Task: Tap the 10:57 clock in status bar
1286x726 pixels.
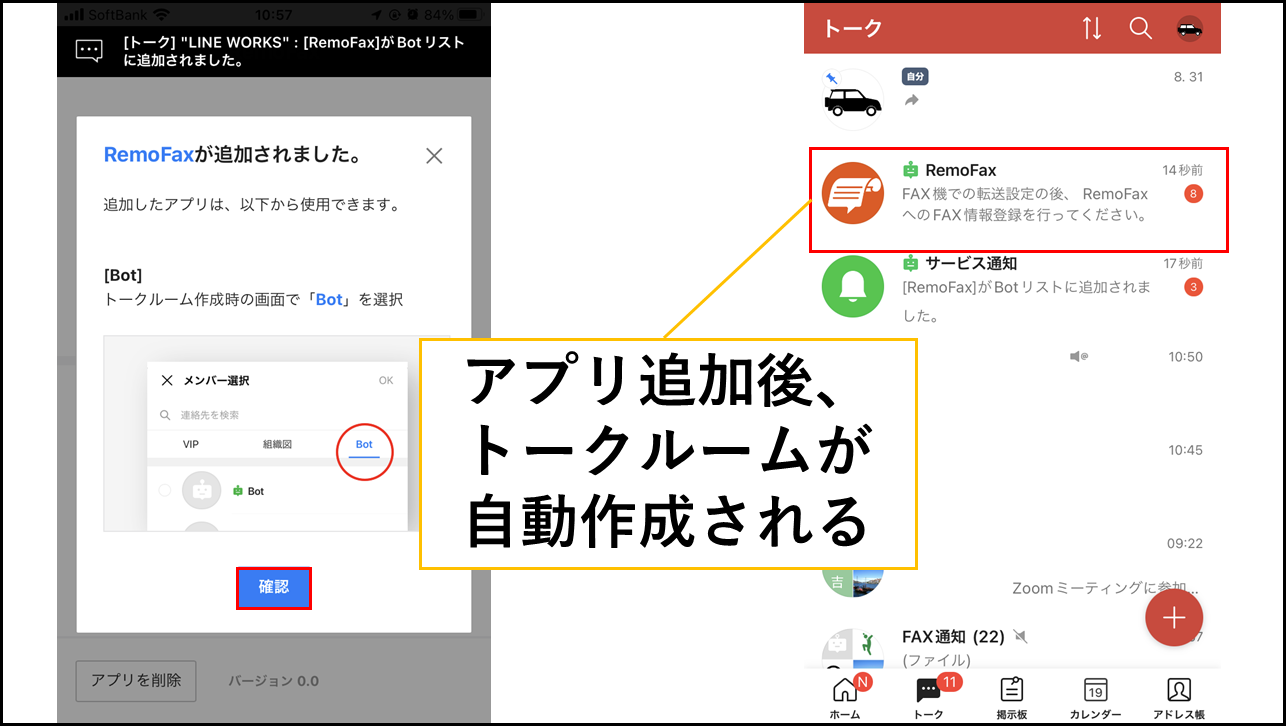Action: (273, 16)
